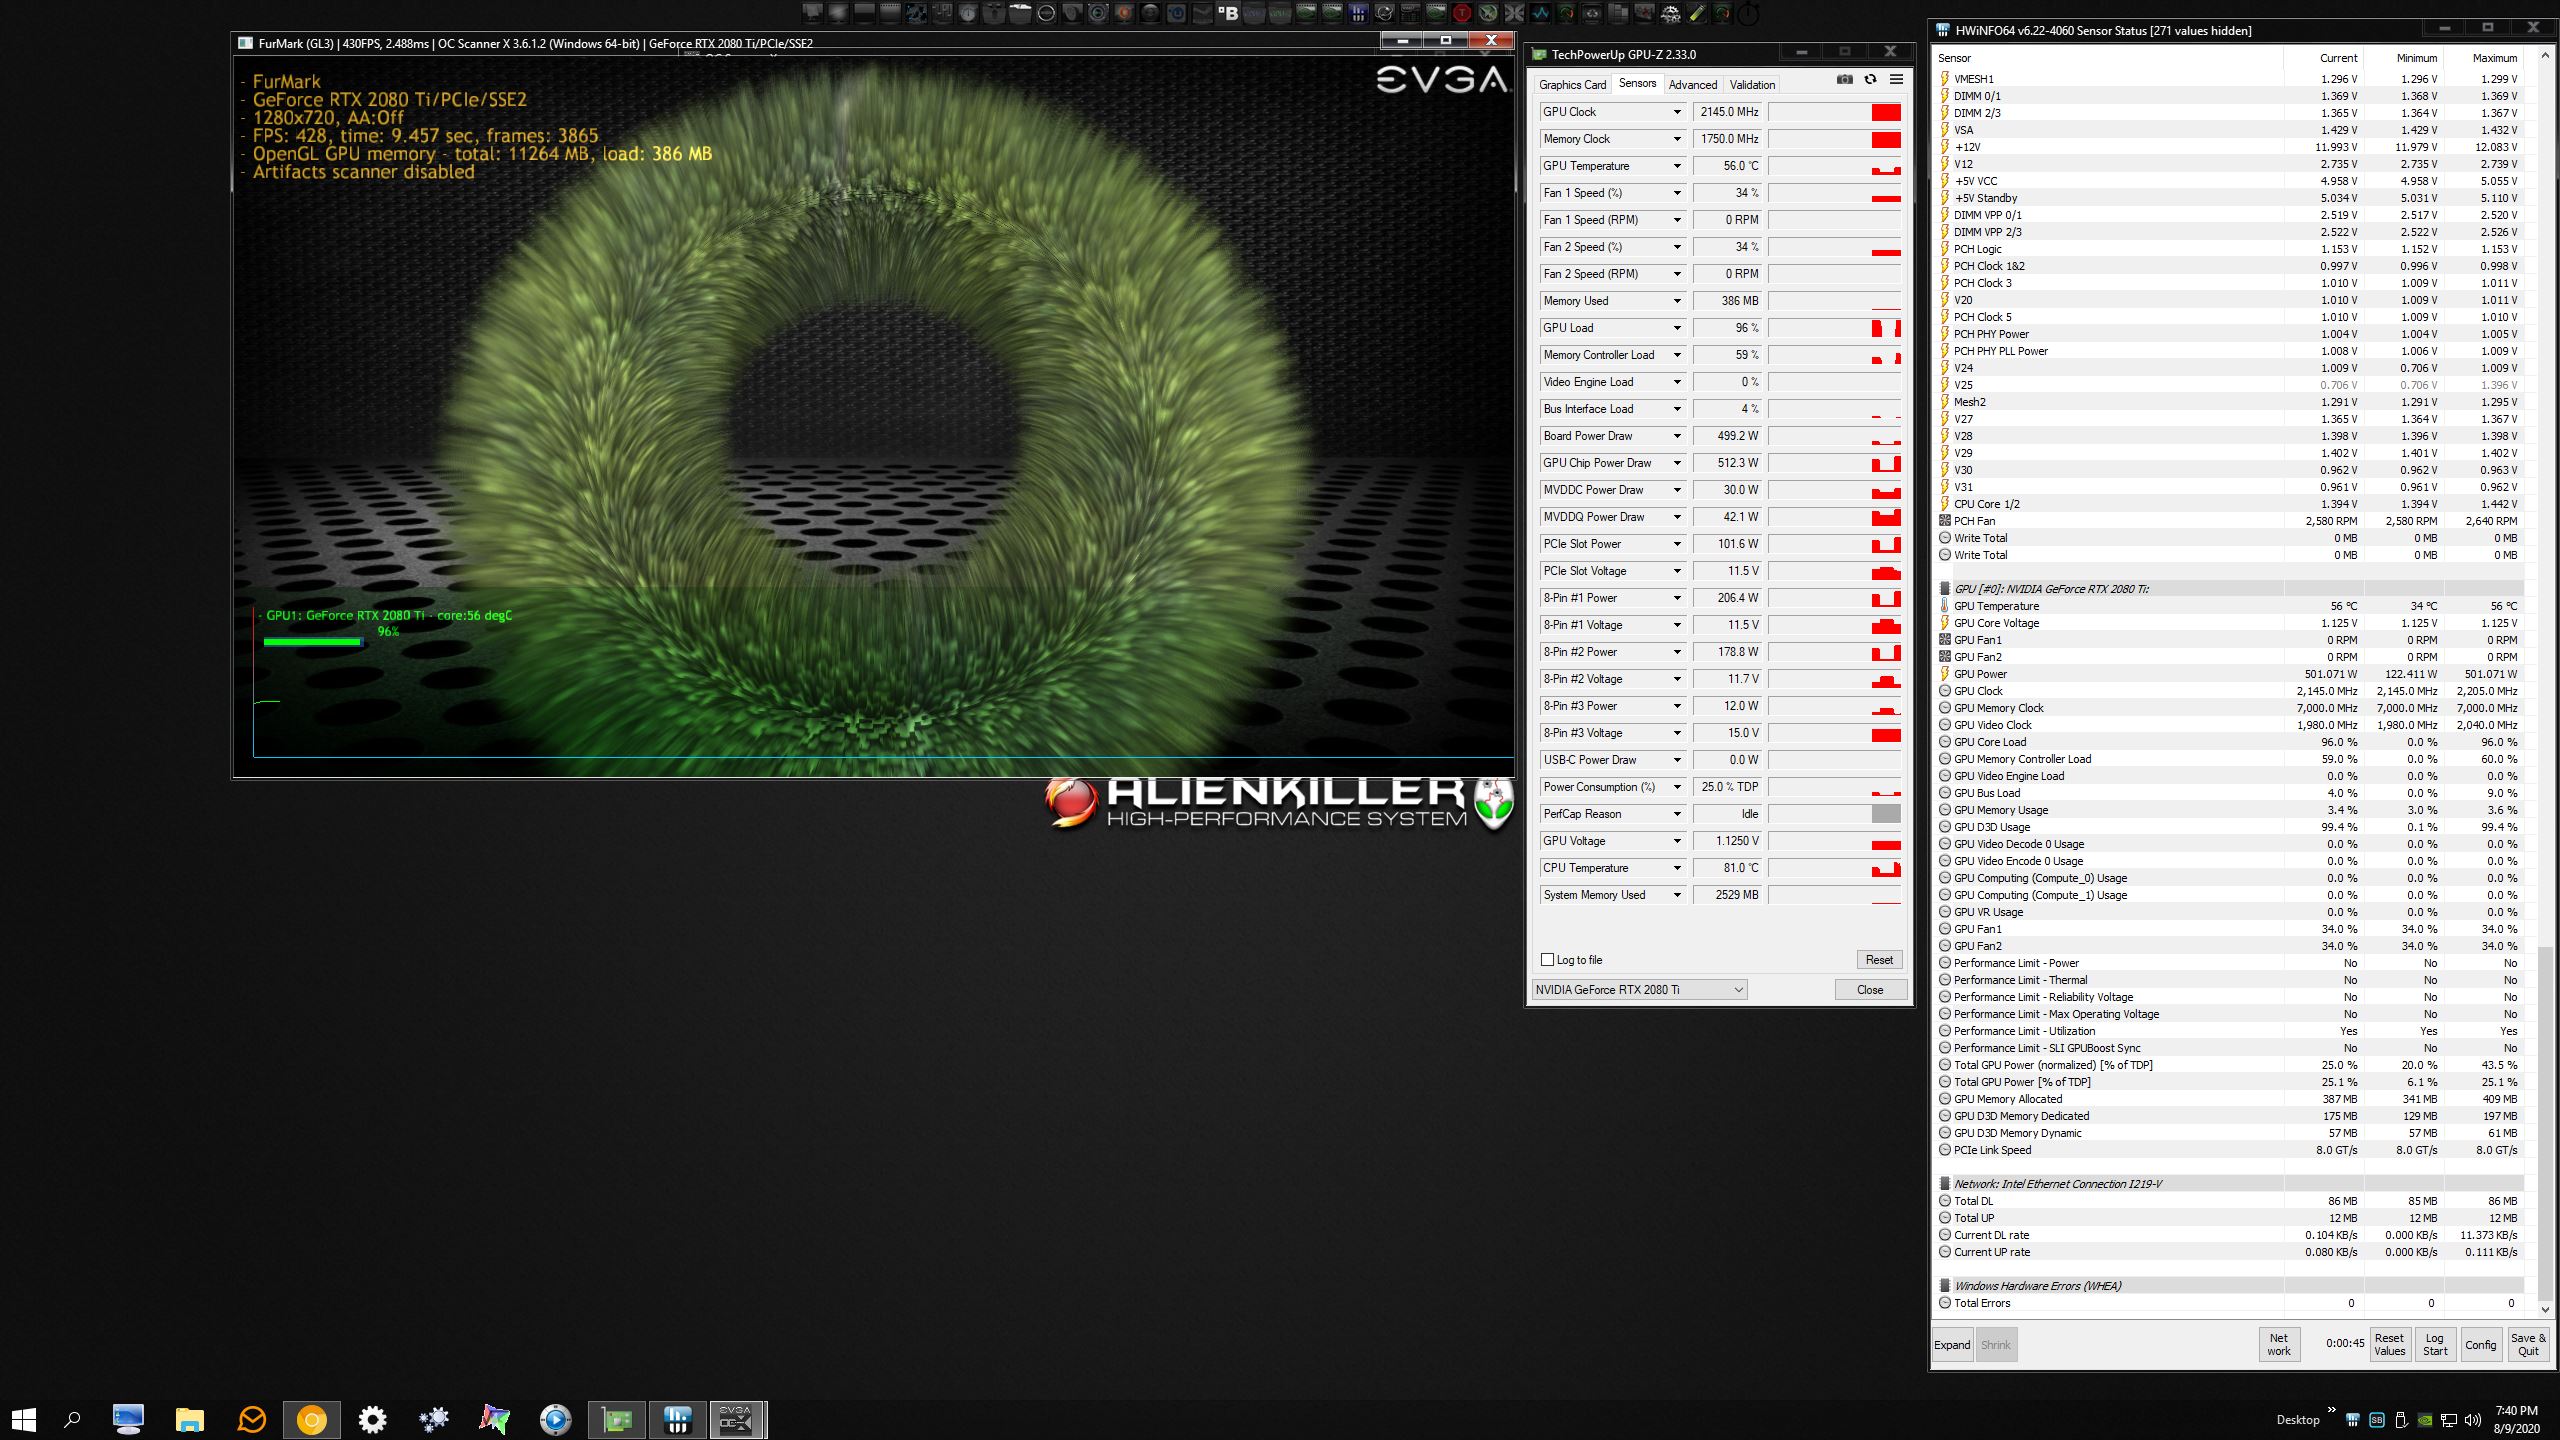The width and height of the screenshot is (2560, 1440).
Task: Open Windows Settings white gear icon
Action: [372, 1419]
